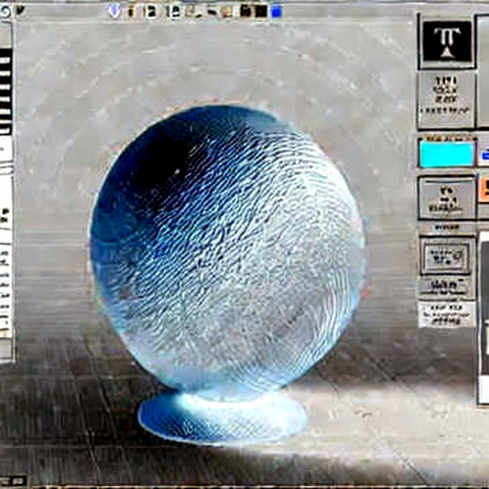The height and width of the screenshot is (489, 489).
Task: Click the sphere's round base stand
Action: click(x=223, y=417)
